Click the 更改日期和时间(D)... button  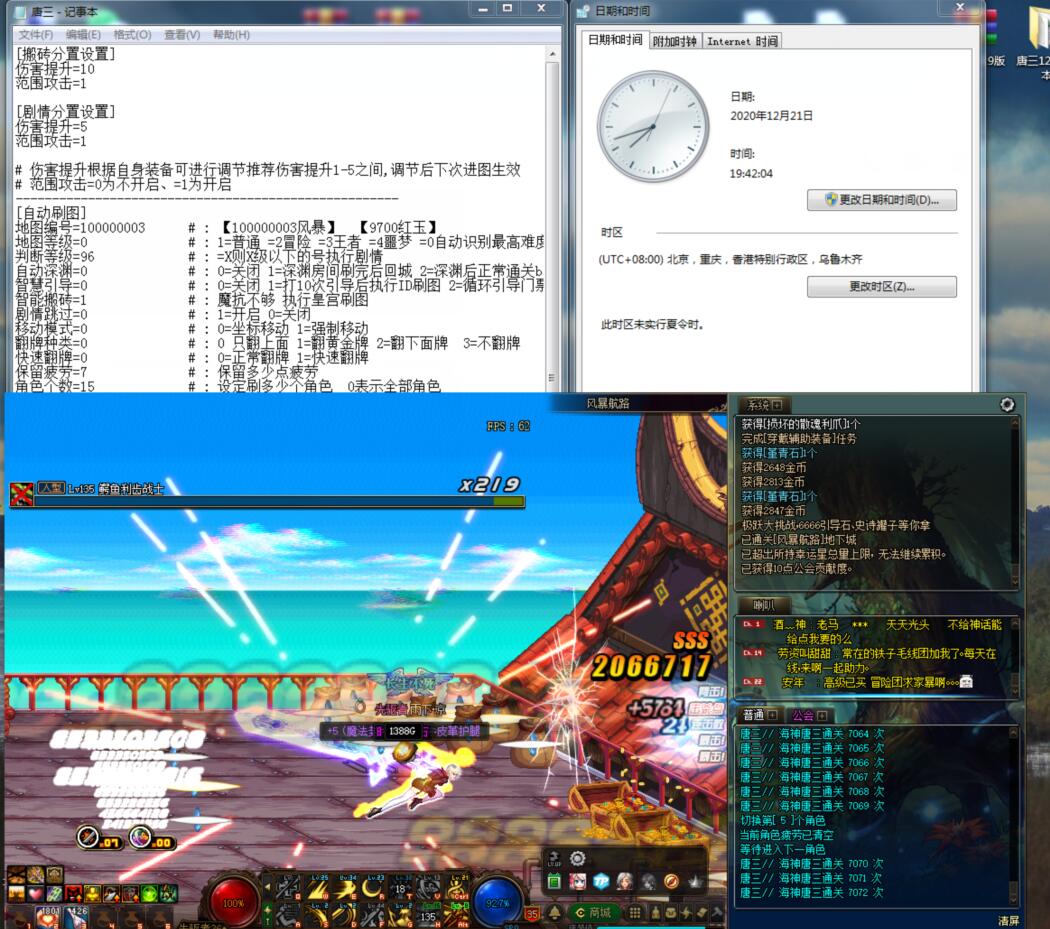tap(881, 200)
